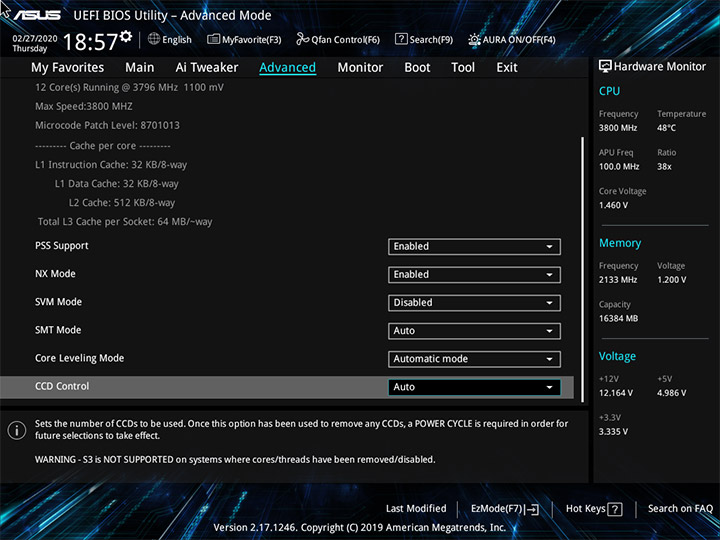Click MyFavorite(F3) label
Screen dimensions: 720x540
[x=252, y=39]
